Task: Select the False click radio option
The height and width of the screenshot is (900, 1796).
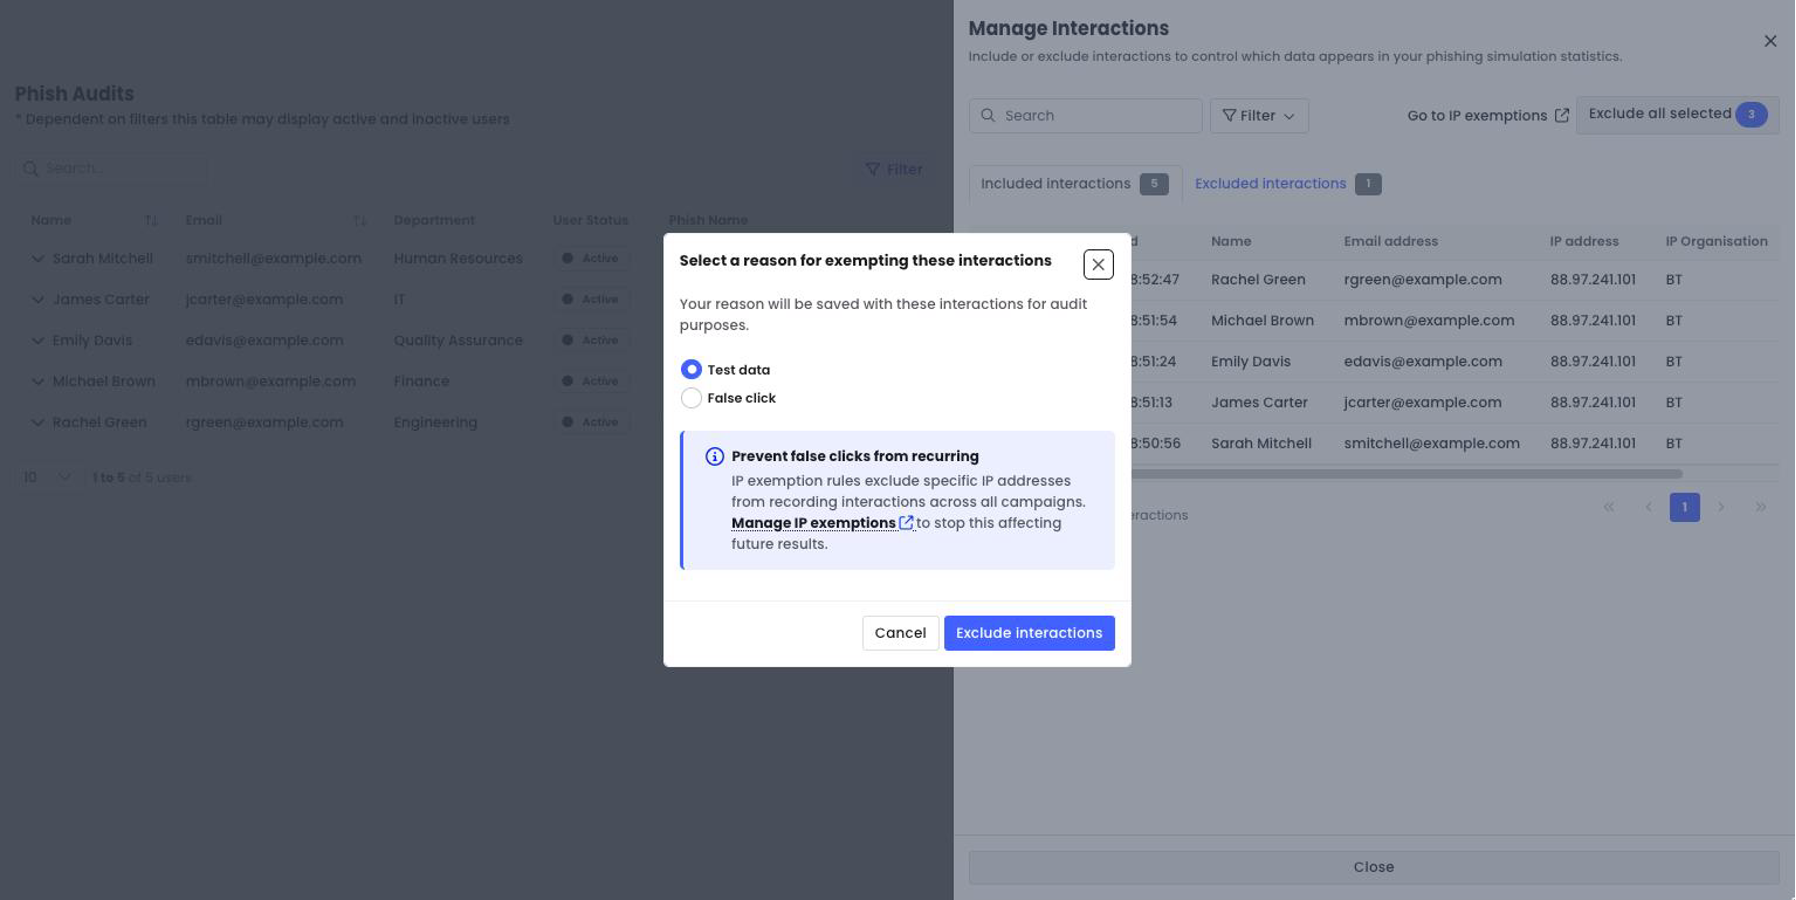Action: [691, 398]
